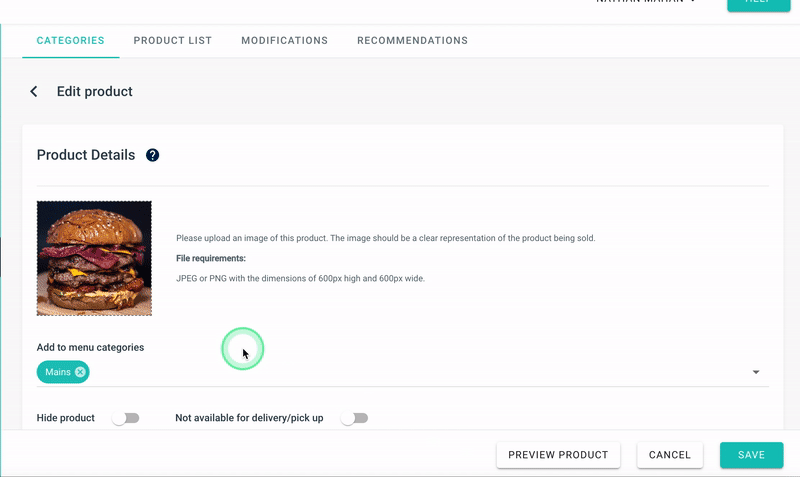Click the 'Hide product' label text
The height and width of the screenshot is (477, 800).
tap(66, 418)
